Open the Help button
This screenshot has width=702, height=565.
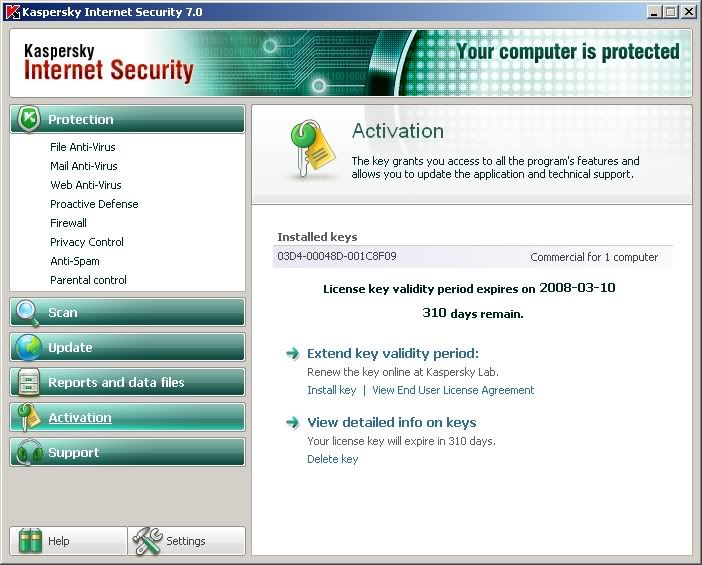[68, 541]
